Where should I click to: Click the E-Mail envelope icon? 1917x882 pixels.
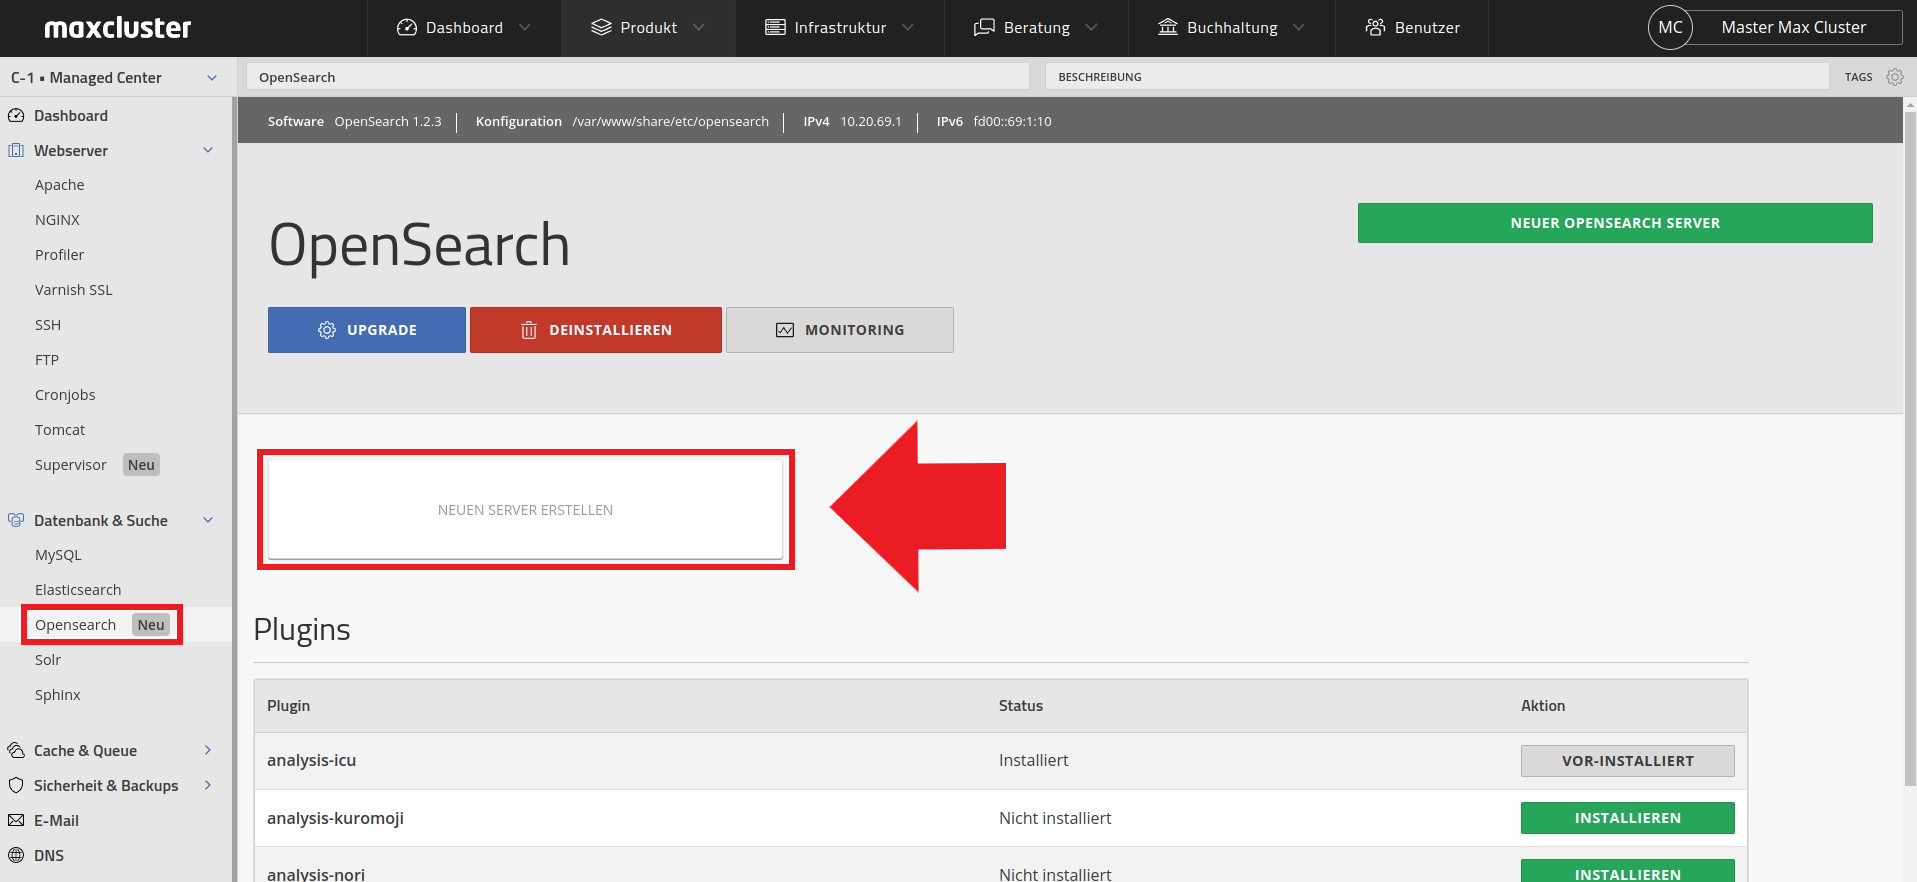pyautogui.click(x=16, y=821)
